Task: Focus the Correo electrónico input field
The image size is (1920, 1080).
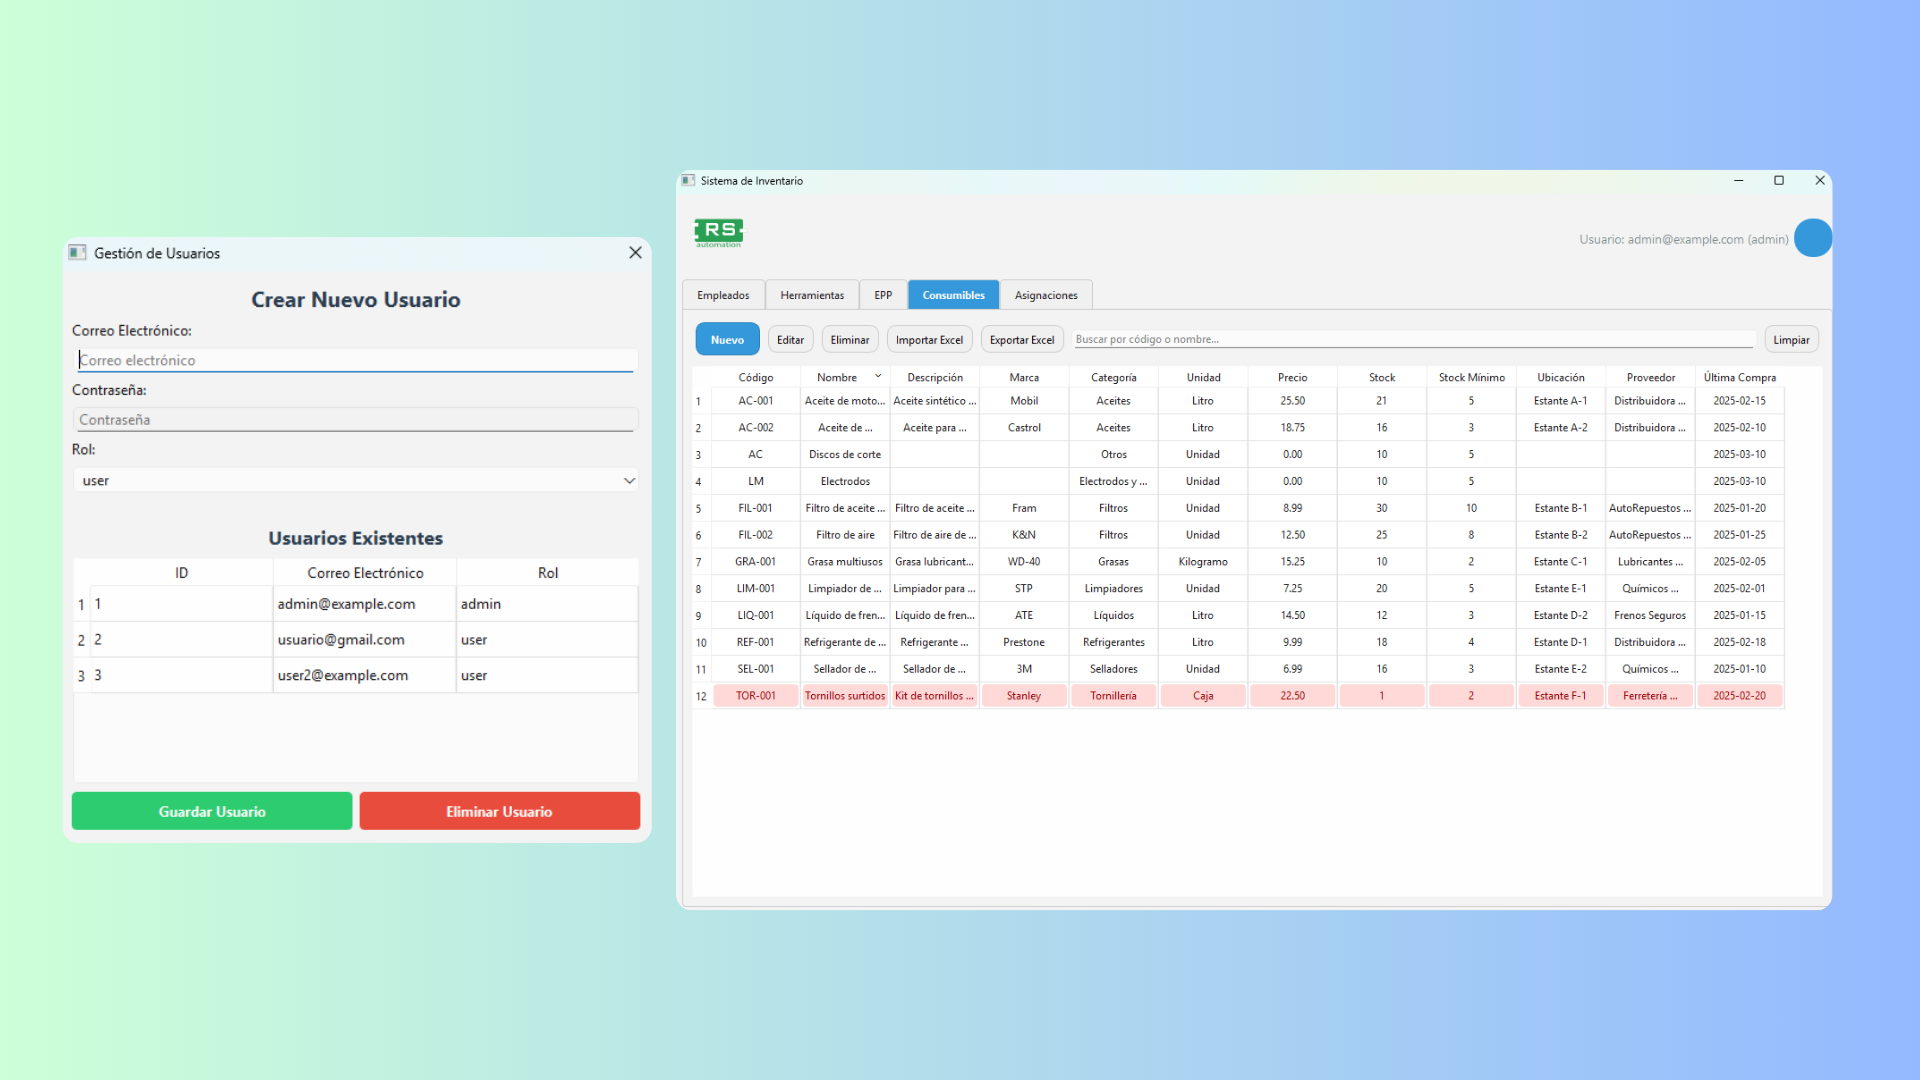Action: pos(355,361)
